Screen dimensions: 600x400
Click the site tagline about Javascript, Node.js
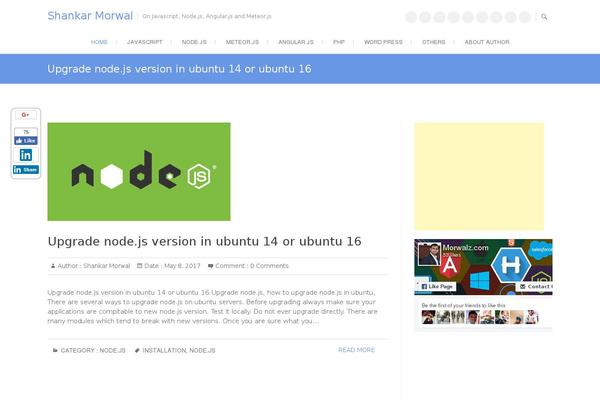207,16
